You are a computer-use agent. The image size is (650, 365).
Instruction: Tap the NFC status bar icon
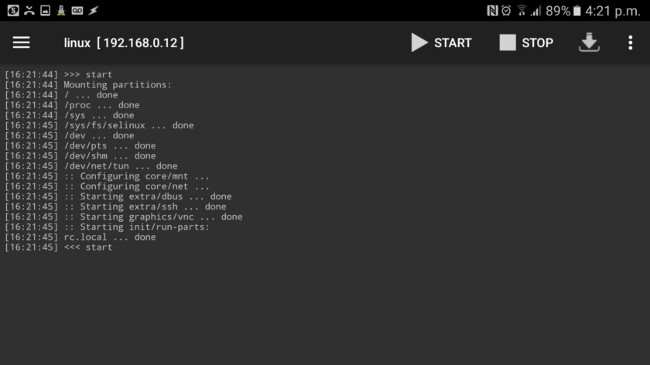(x=492, y=10)
